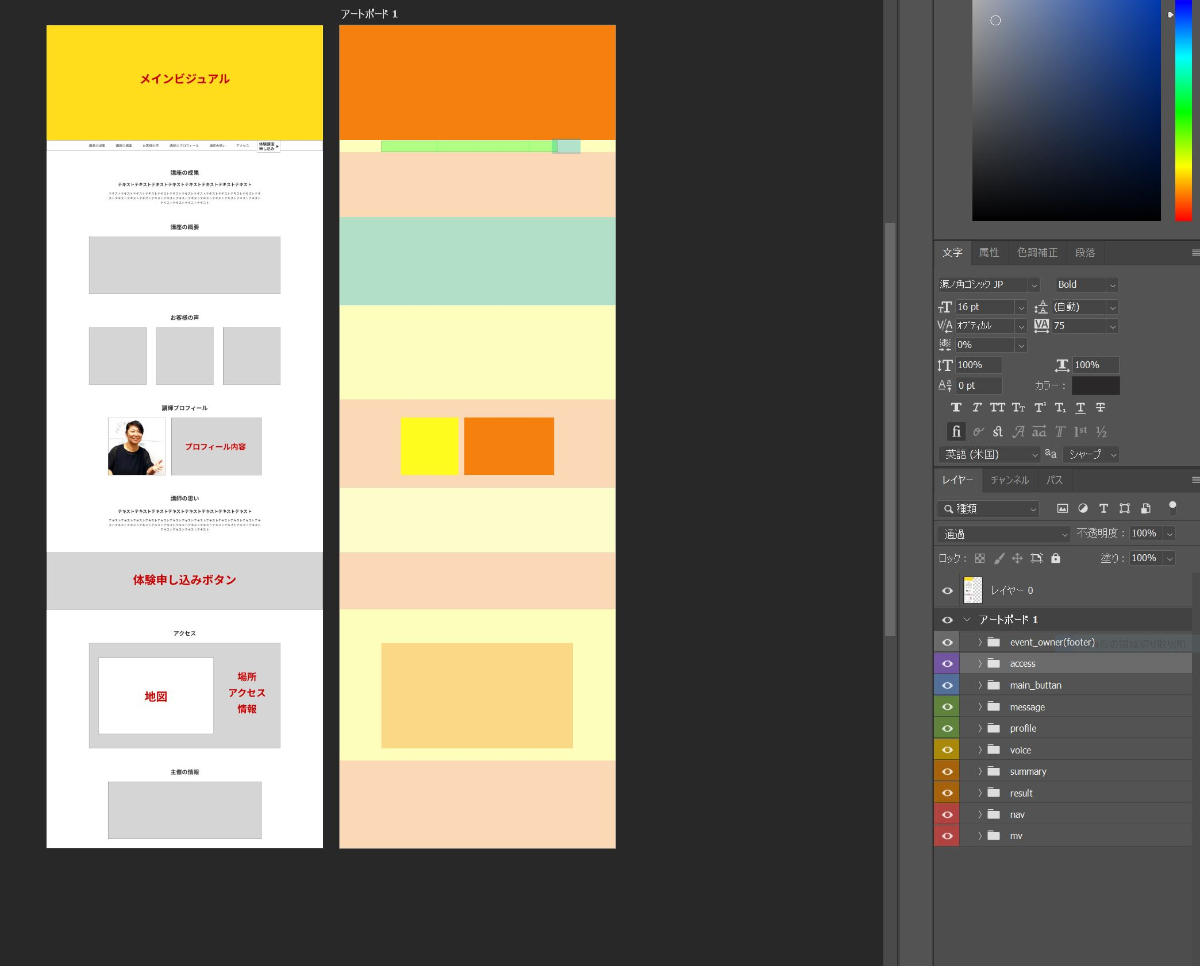Filter layers by adjustment layer icon

[1083, 509]
